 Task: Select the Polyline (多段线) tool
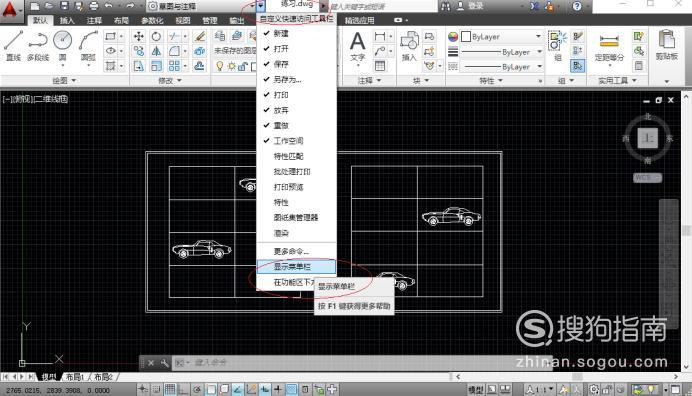[38, 45]
